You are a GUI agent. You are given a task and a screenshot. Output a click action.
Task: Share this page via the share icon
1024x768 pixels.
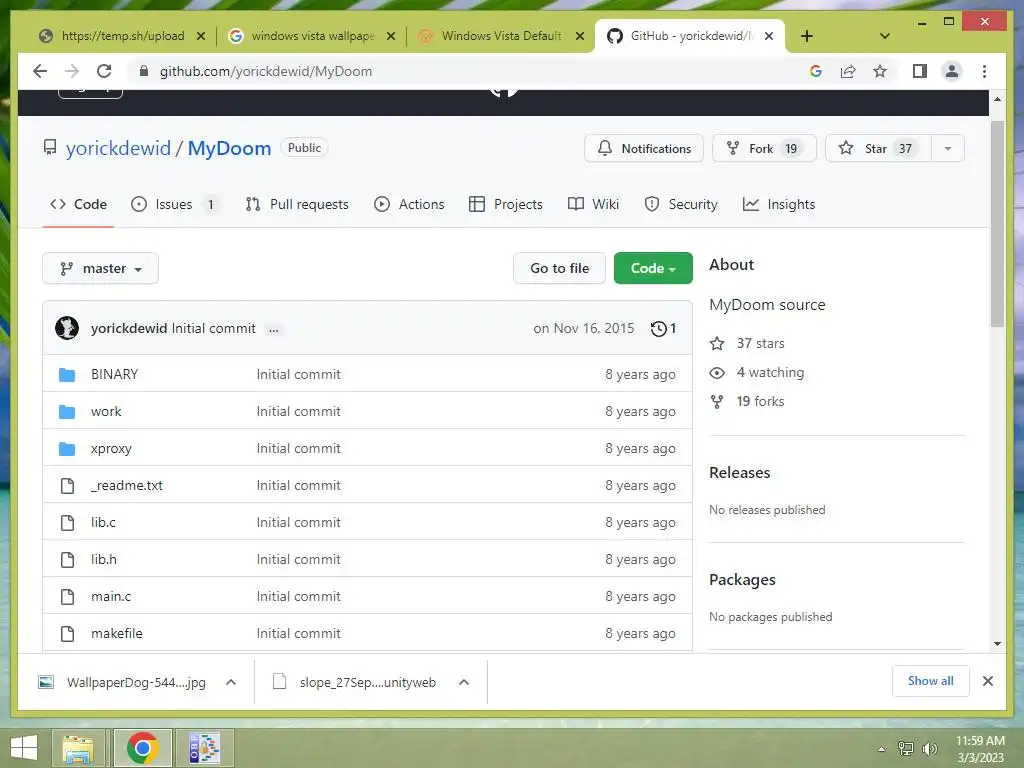point(848,71)
